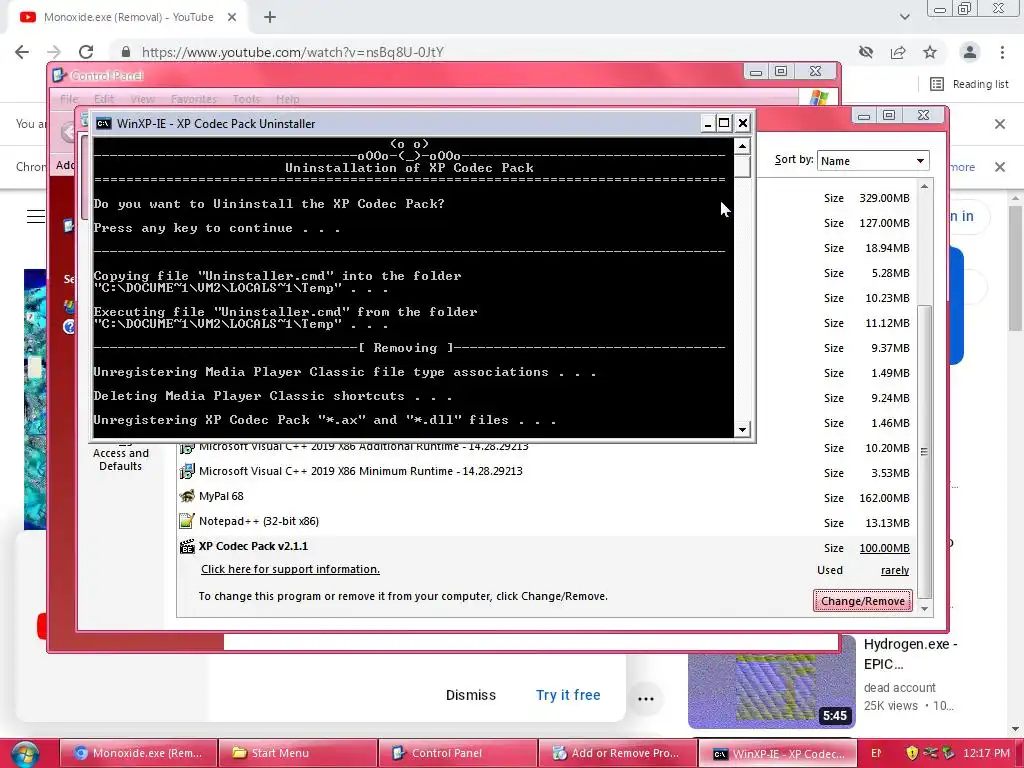Click the security shield tray icon
Screen dimensions: 1024x768
912,753
